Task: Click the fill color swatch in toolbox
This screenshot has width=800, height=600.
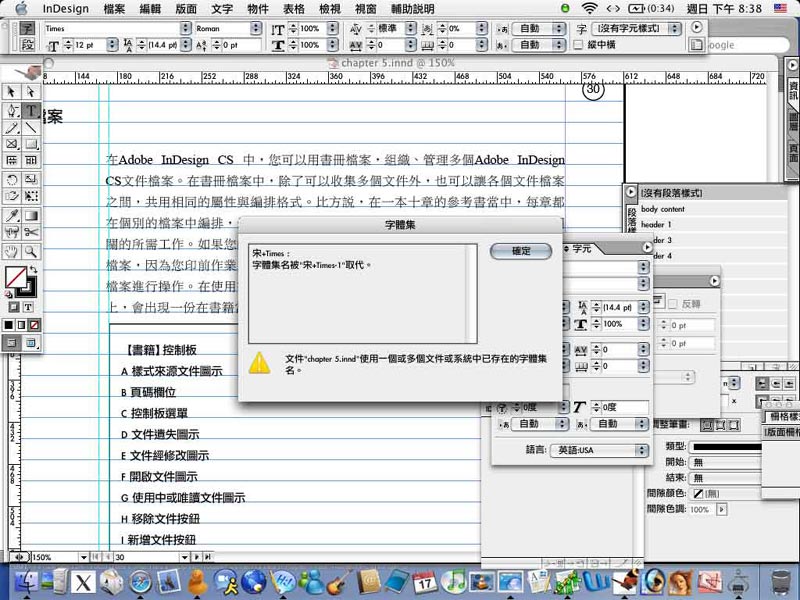Action: [x=16, y=276]
